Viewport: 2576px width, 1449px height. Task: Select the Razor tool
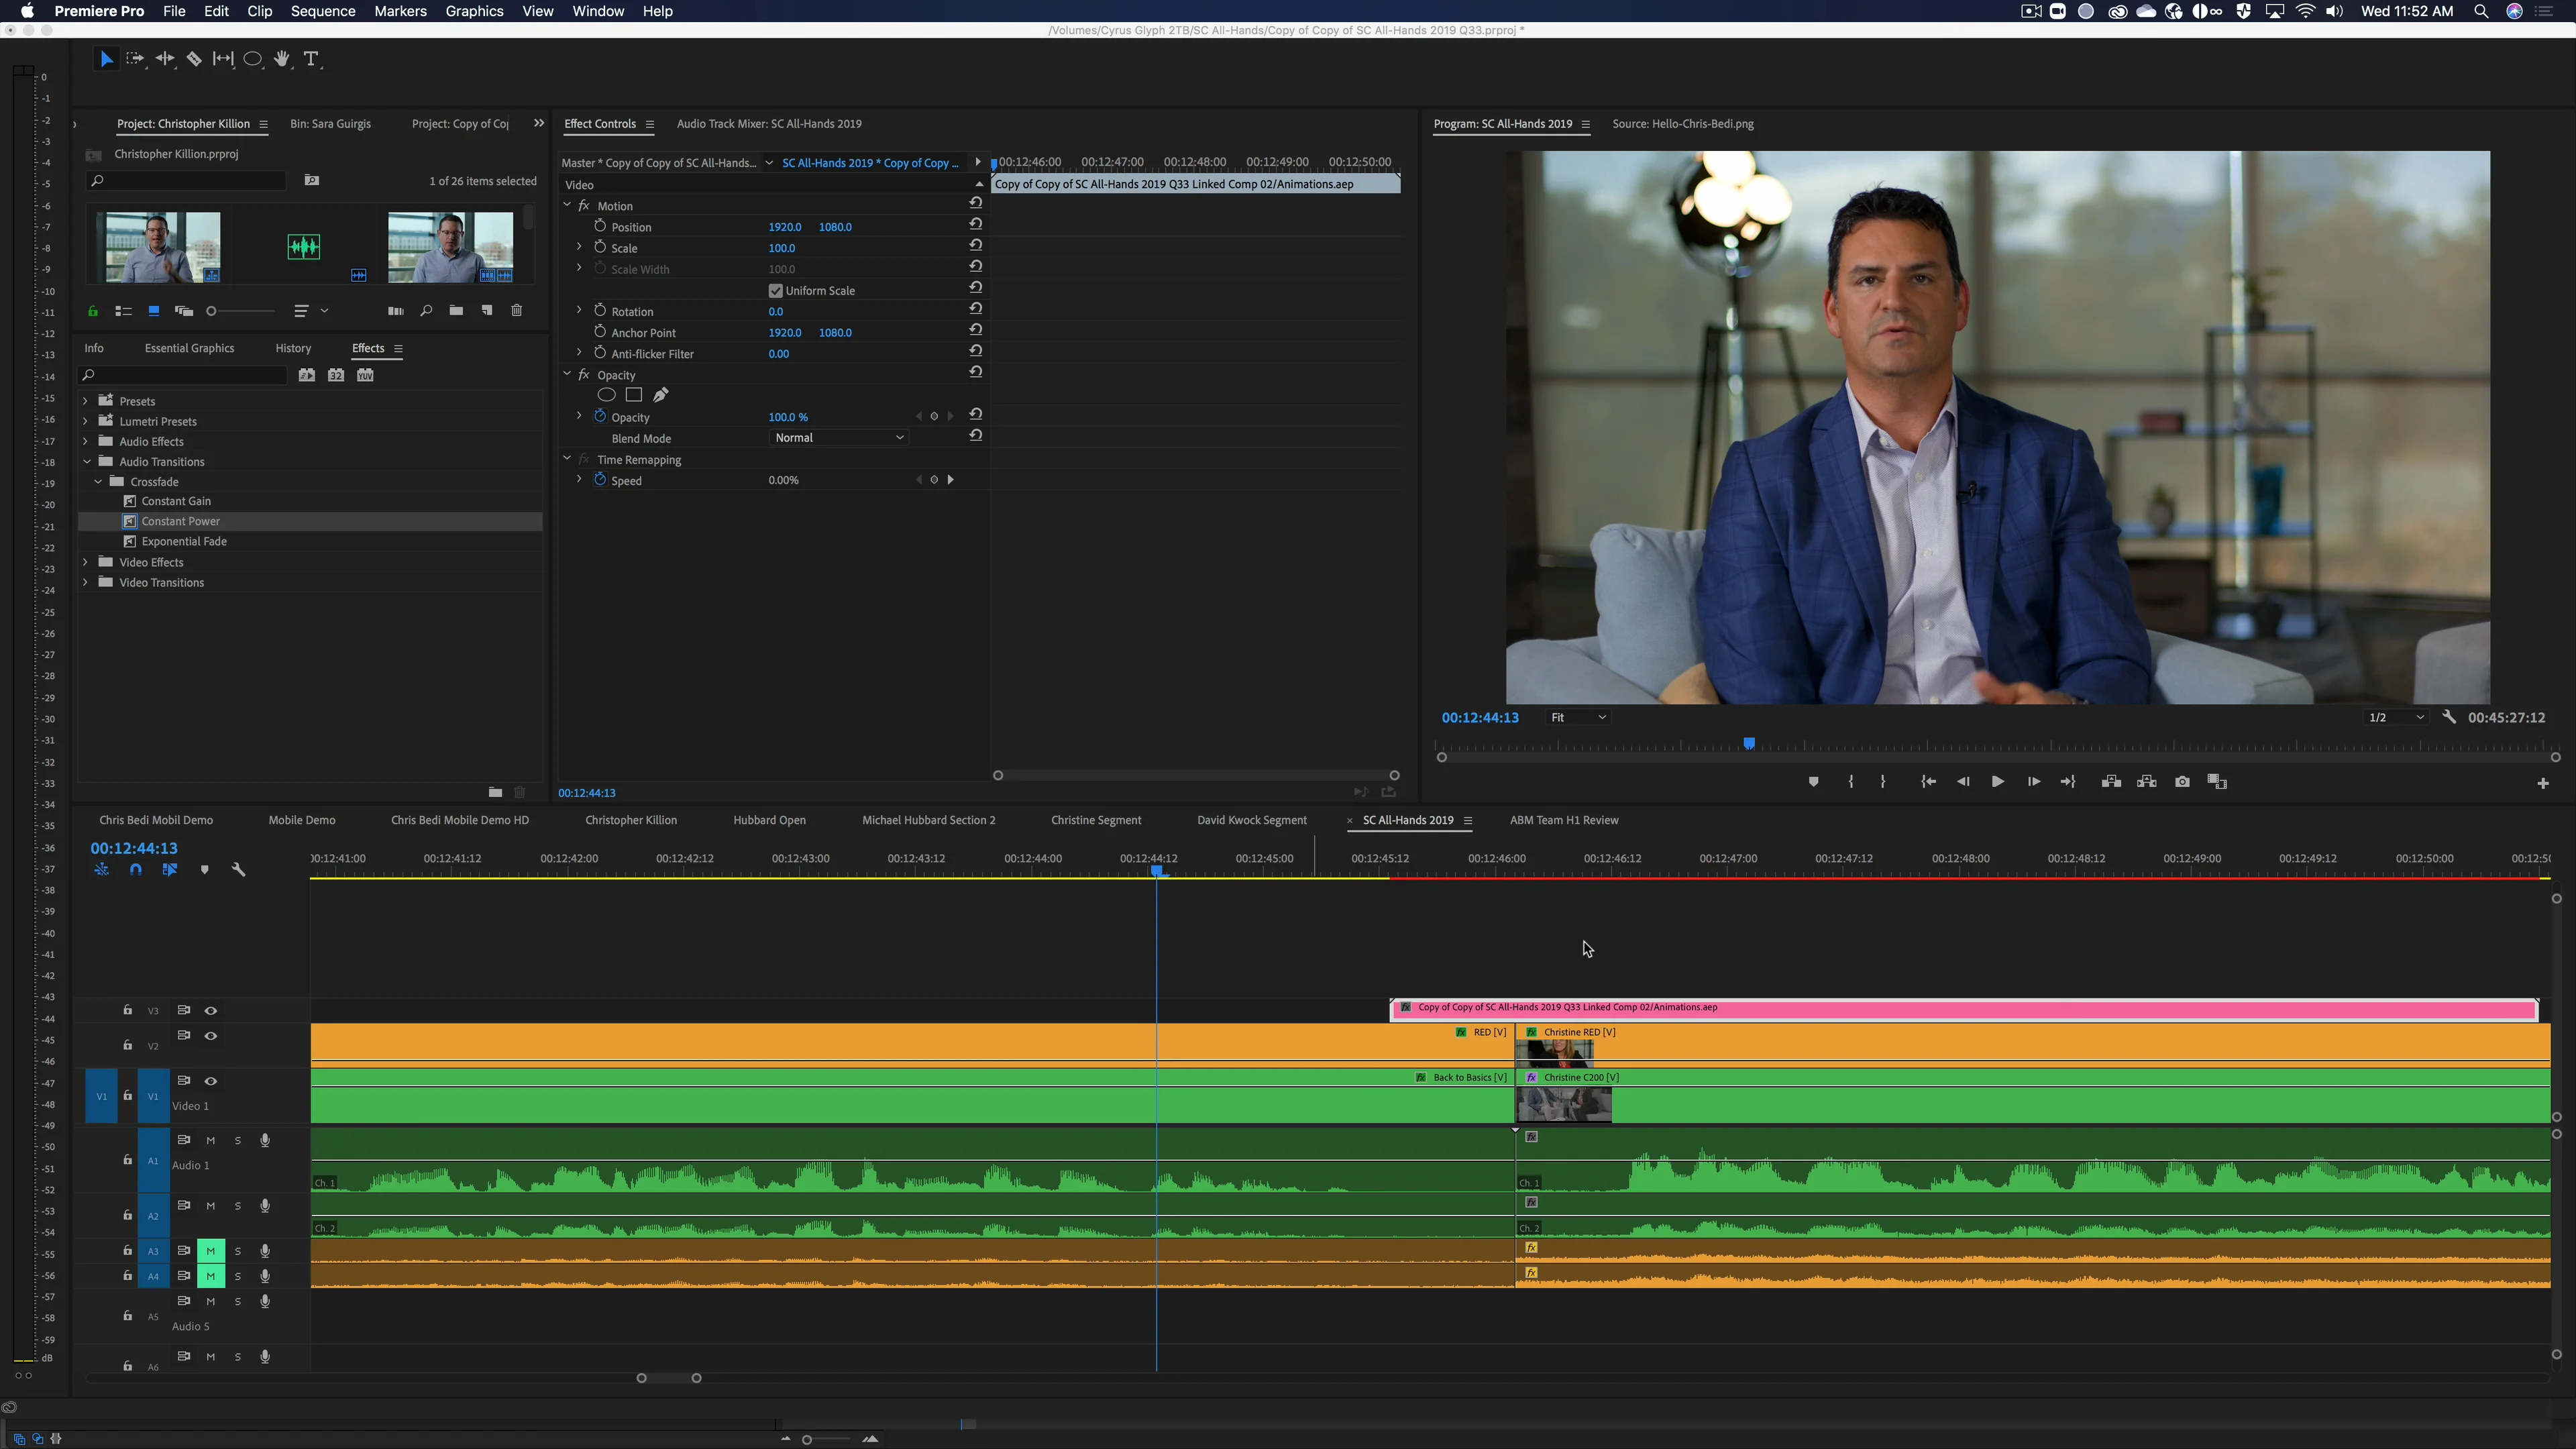[194, 59]
